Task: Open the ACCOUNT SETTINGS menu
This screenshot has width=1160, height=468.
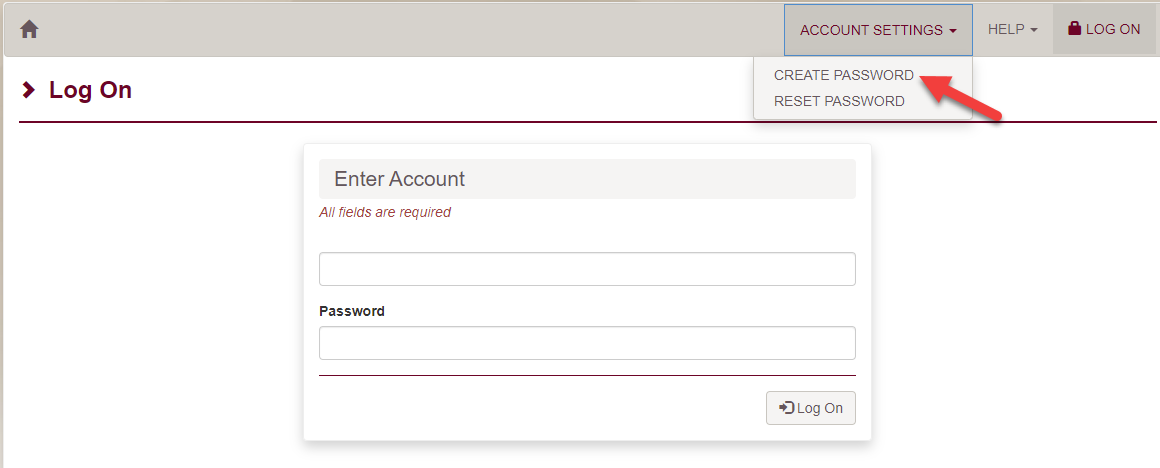Action: (878, 30)
